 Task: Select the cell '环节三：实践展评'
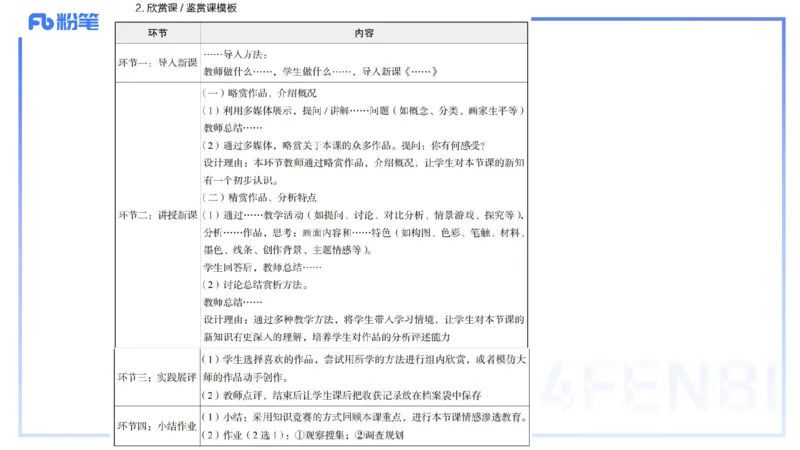(158, 378)
